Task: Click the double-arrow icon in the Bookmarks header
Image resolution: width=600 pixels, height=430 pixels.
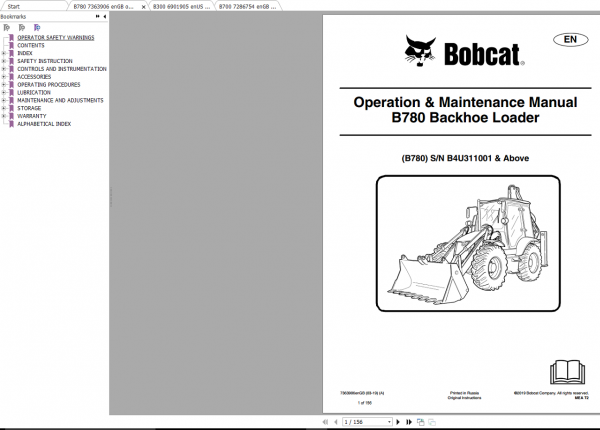Action: point(98,16)
